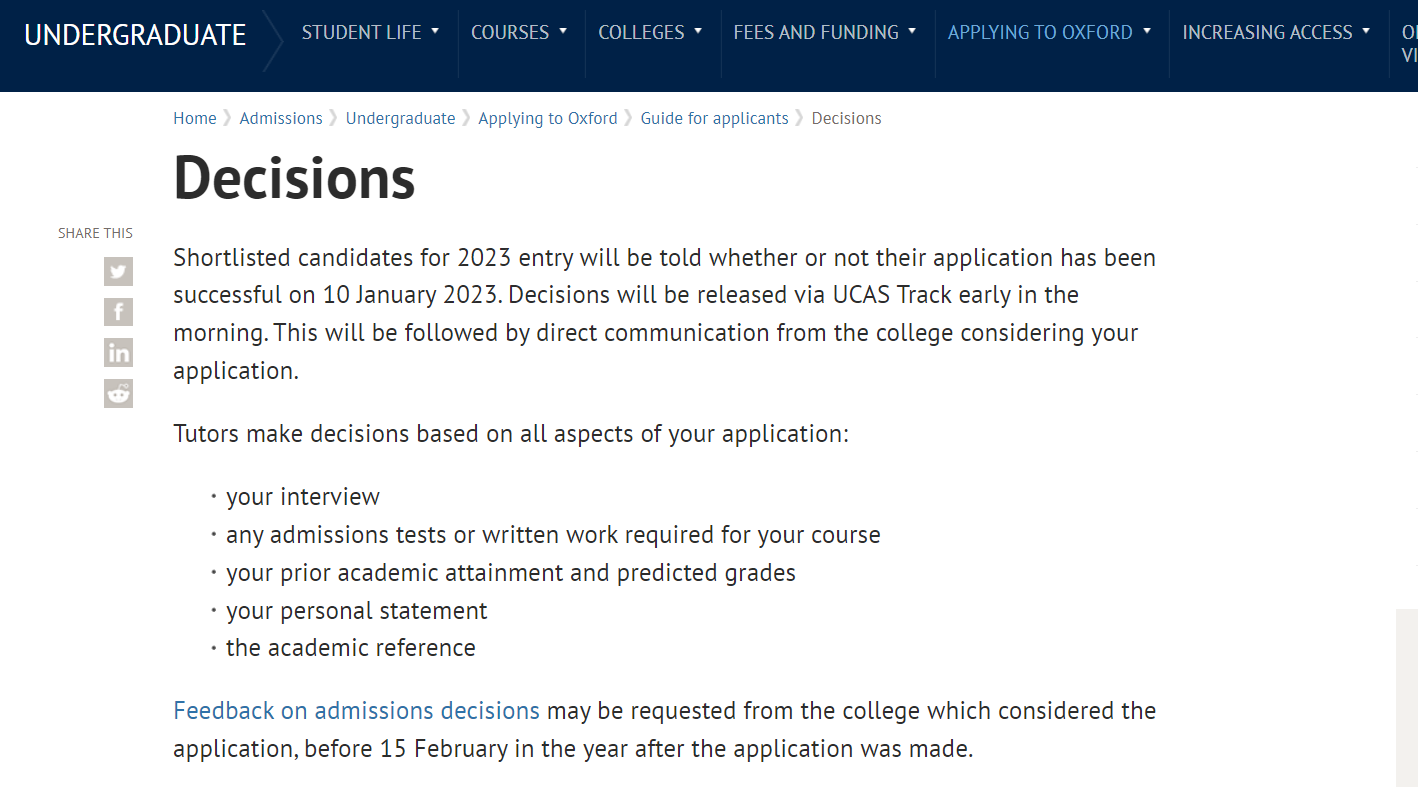Screen dimensions: 1418x787
Task: Click the Decisions breadcrumb text
Action: point(846,118)
